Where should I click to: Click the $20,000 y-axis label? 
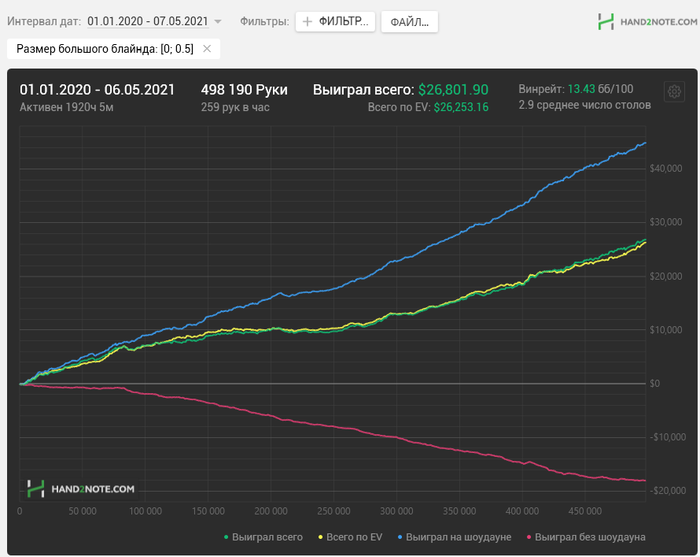click(x=666, y=276)
